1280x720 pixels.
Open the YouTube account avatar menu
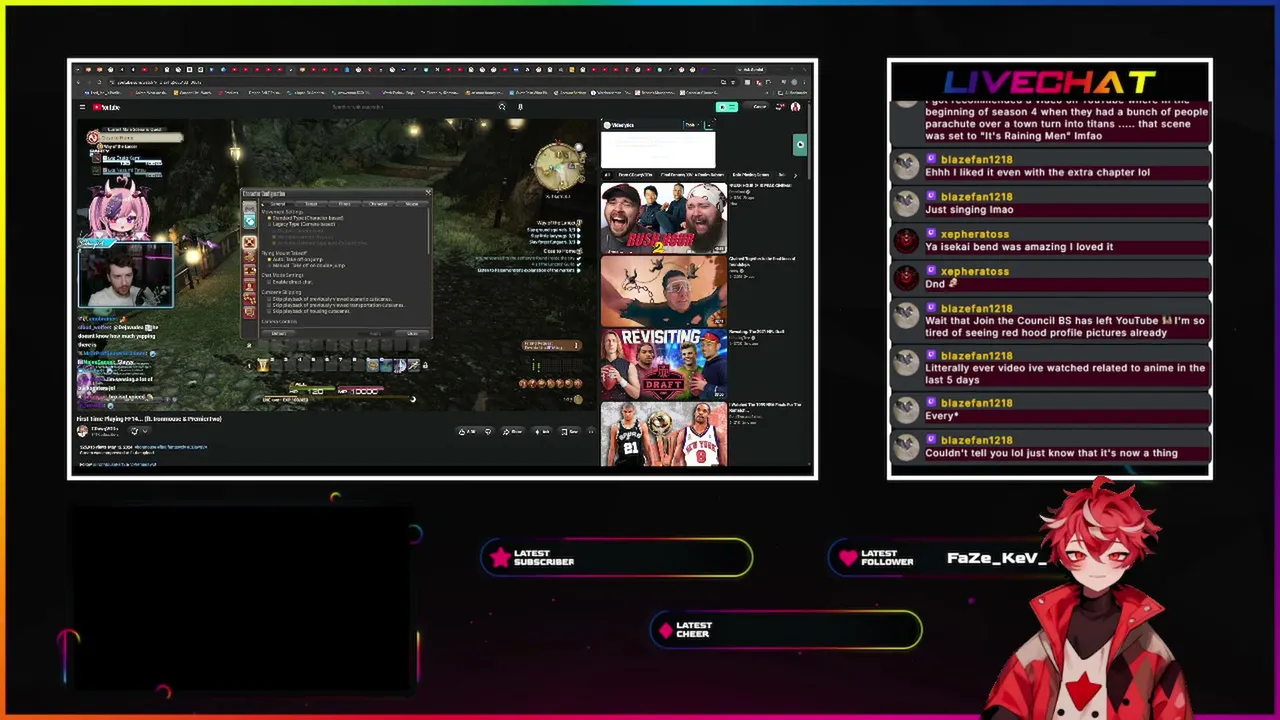click(795, 107)
